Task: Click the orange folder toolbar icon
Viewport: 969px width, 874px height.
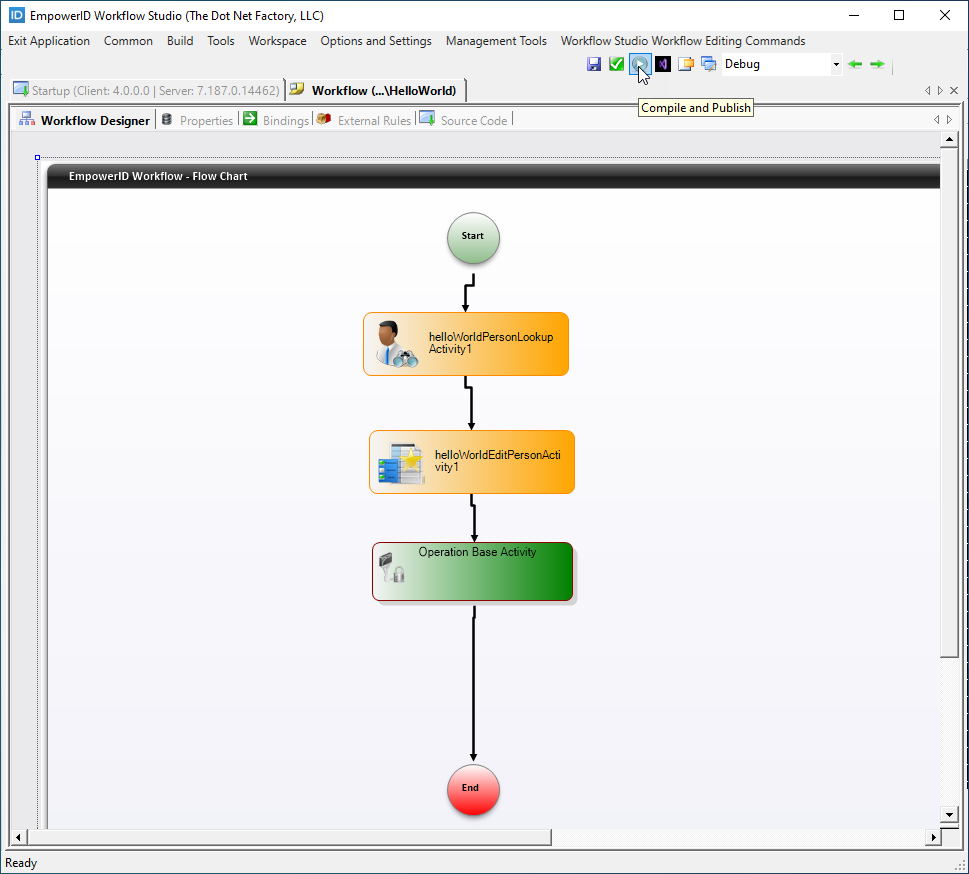Action: click(x=686, y=63)
